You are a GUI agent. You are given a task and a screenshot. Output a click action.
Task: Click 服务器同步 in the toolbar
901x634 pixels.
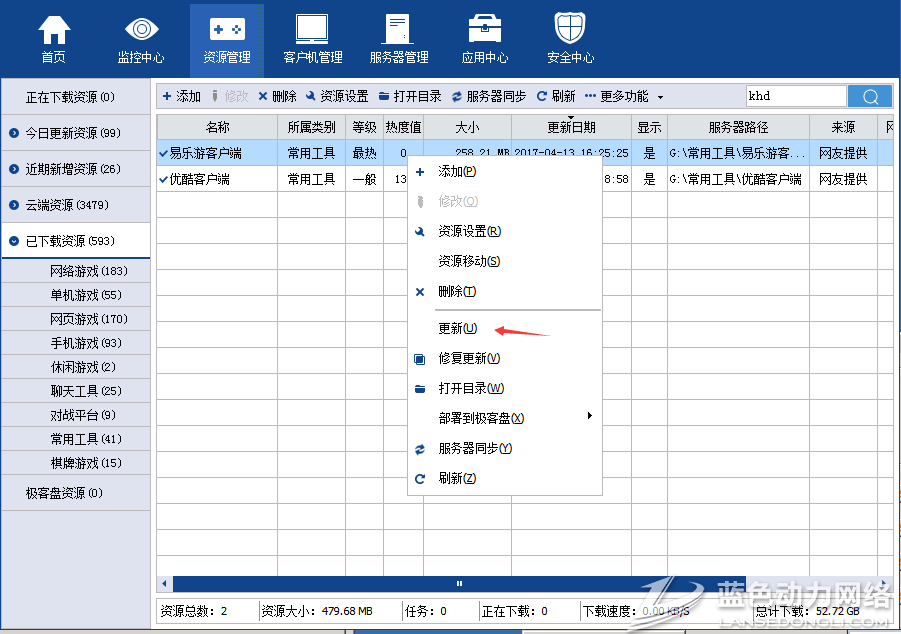click(488, 96)
